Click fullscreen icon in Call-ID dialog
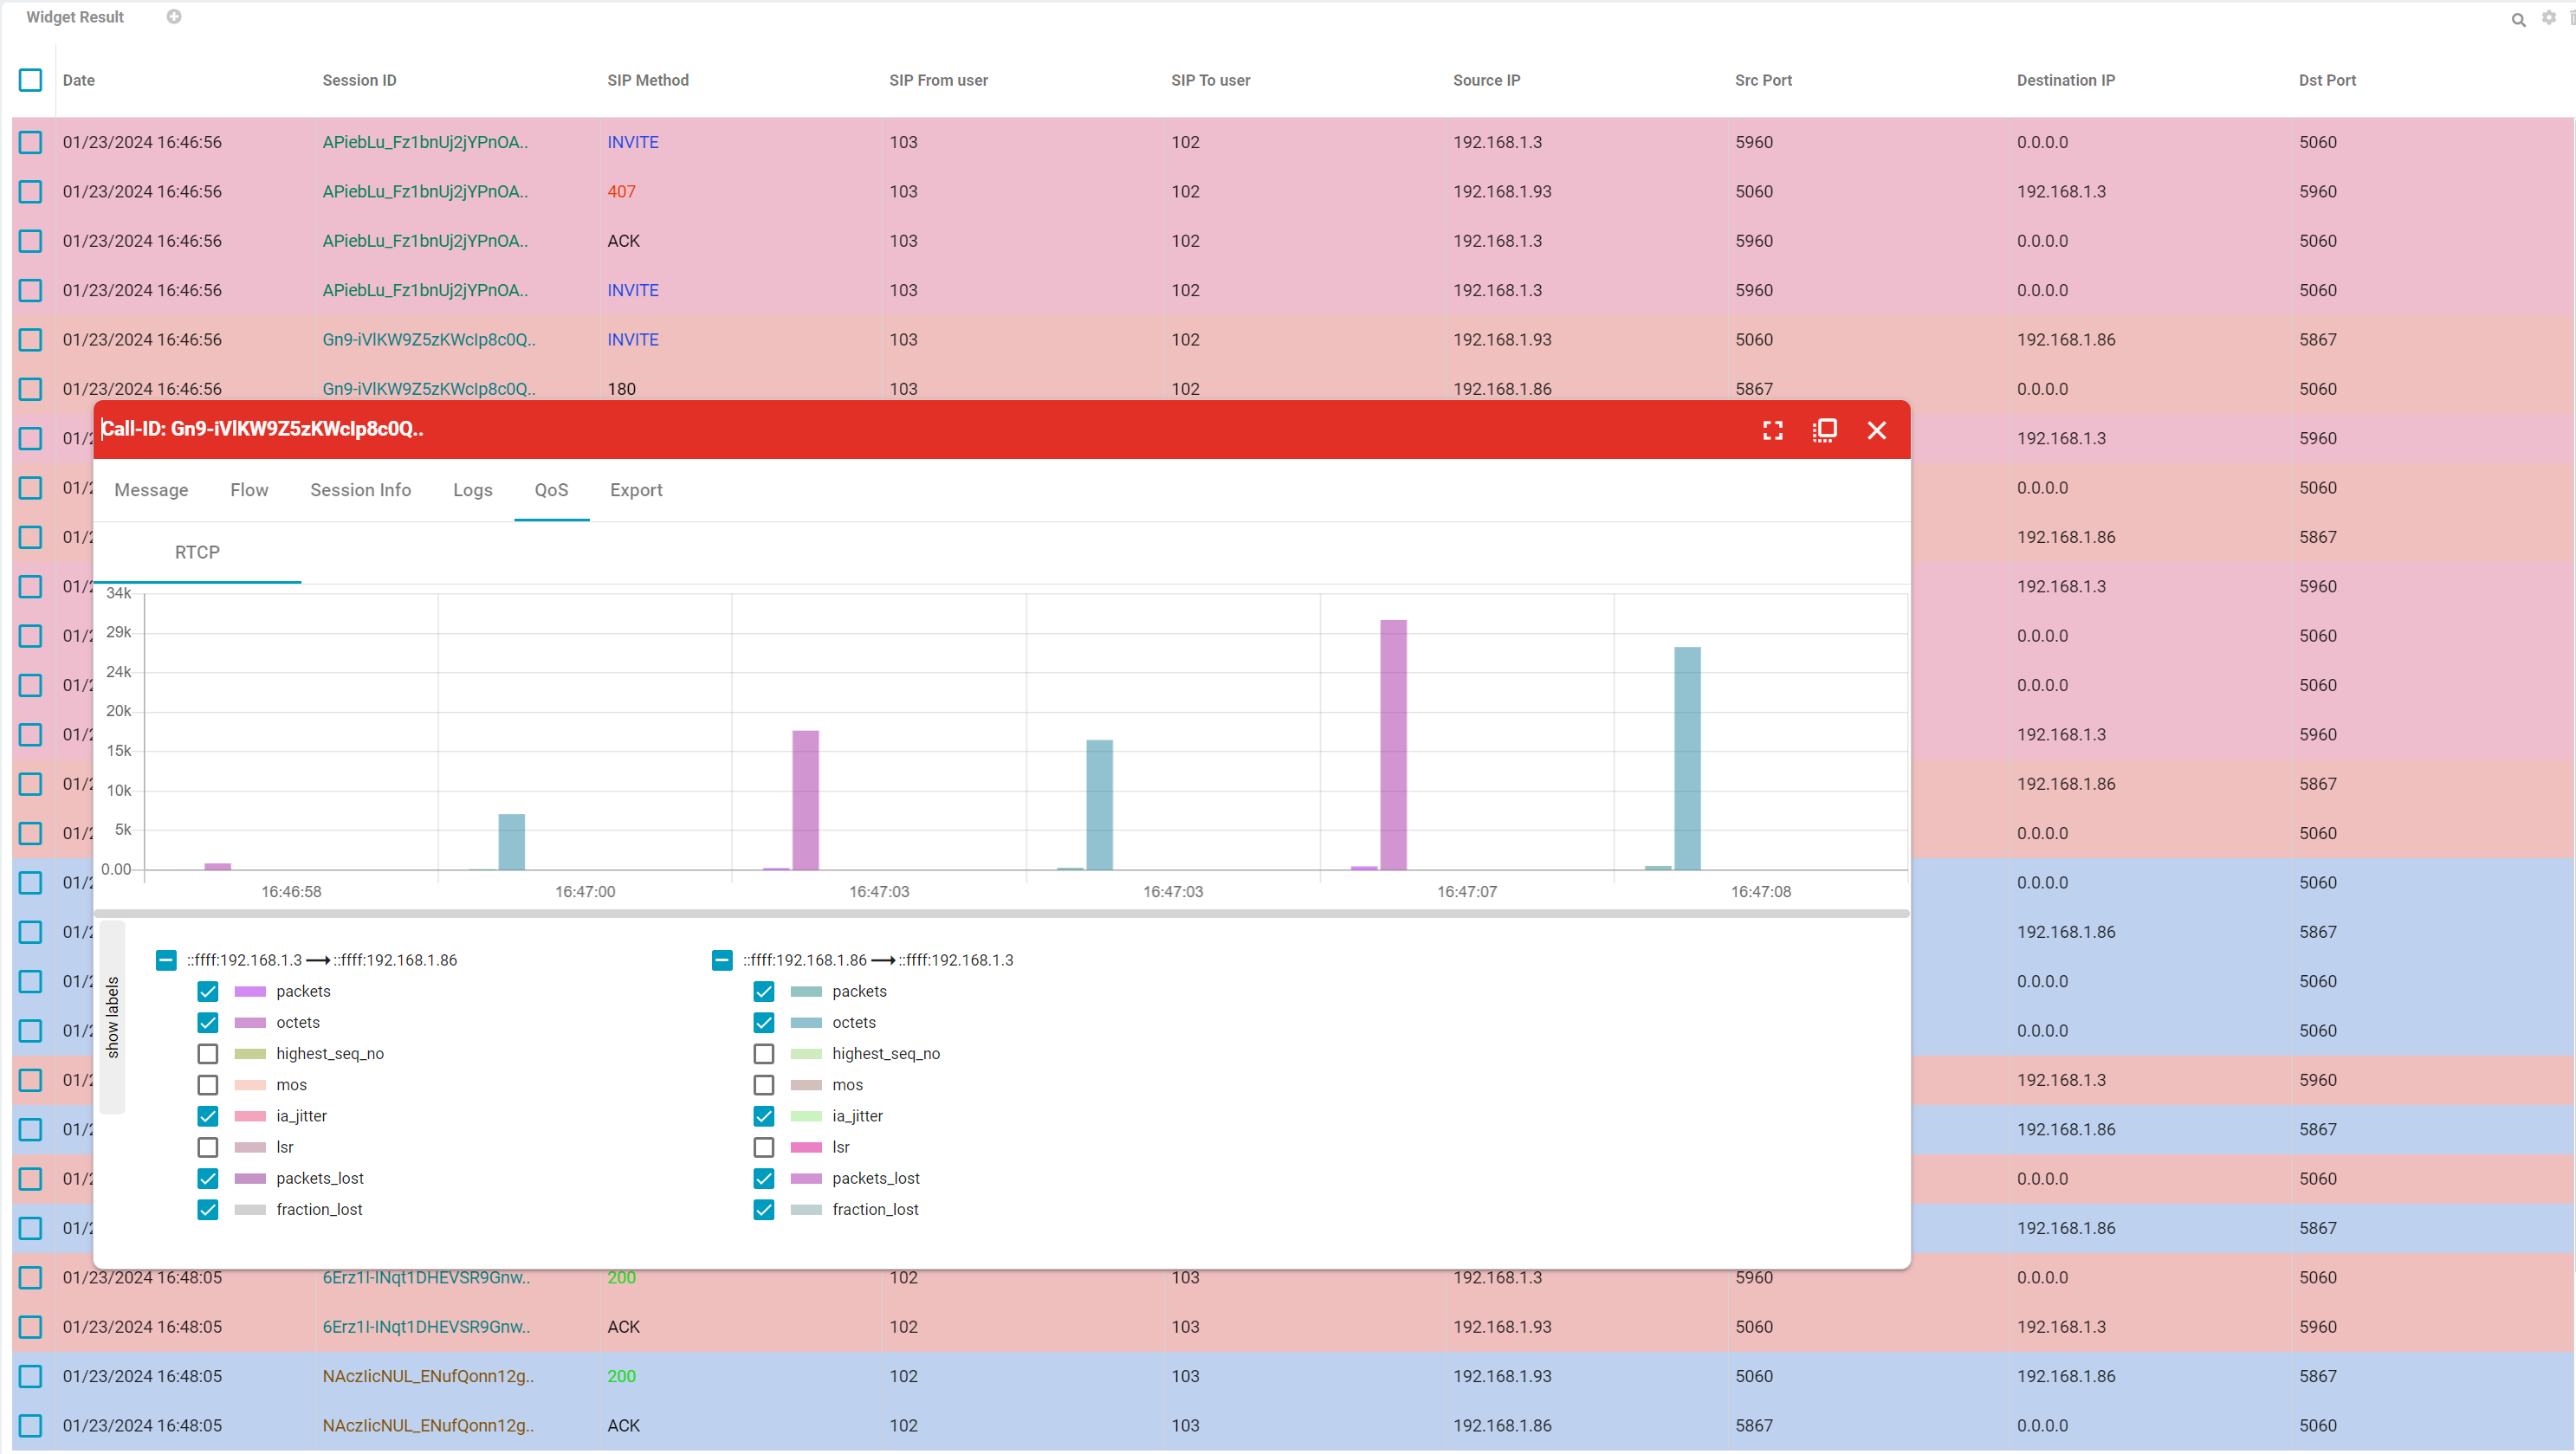Viewport: 2576px width, 1454px height. click(x=1772, y=430)
